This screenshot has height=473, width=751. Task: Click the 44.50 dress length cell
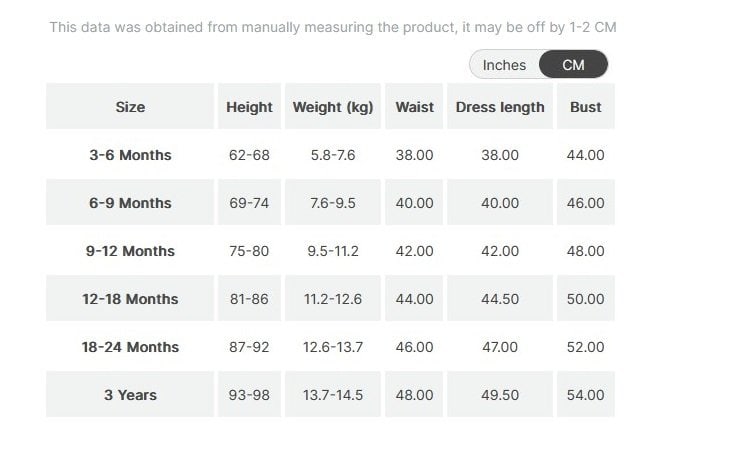coord(500,299)
